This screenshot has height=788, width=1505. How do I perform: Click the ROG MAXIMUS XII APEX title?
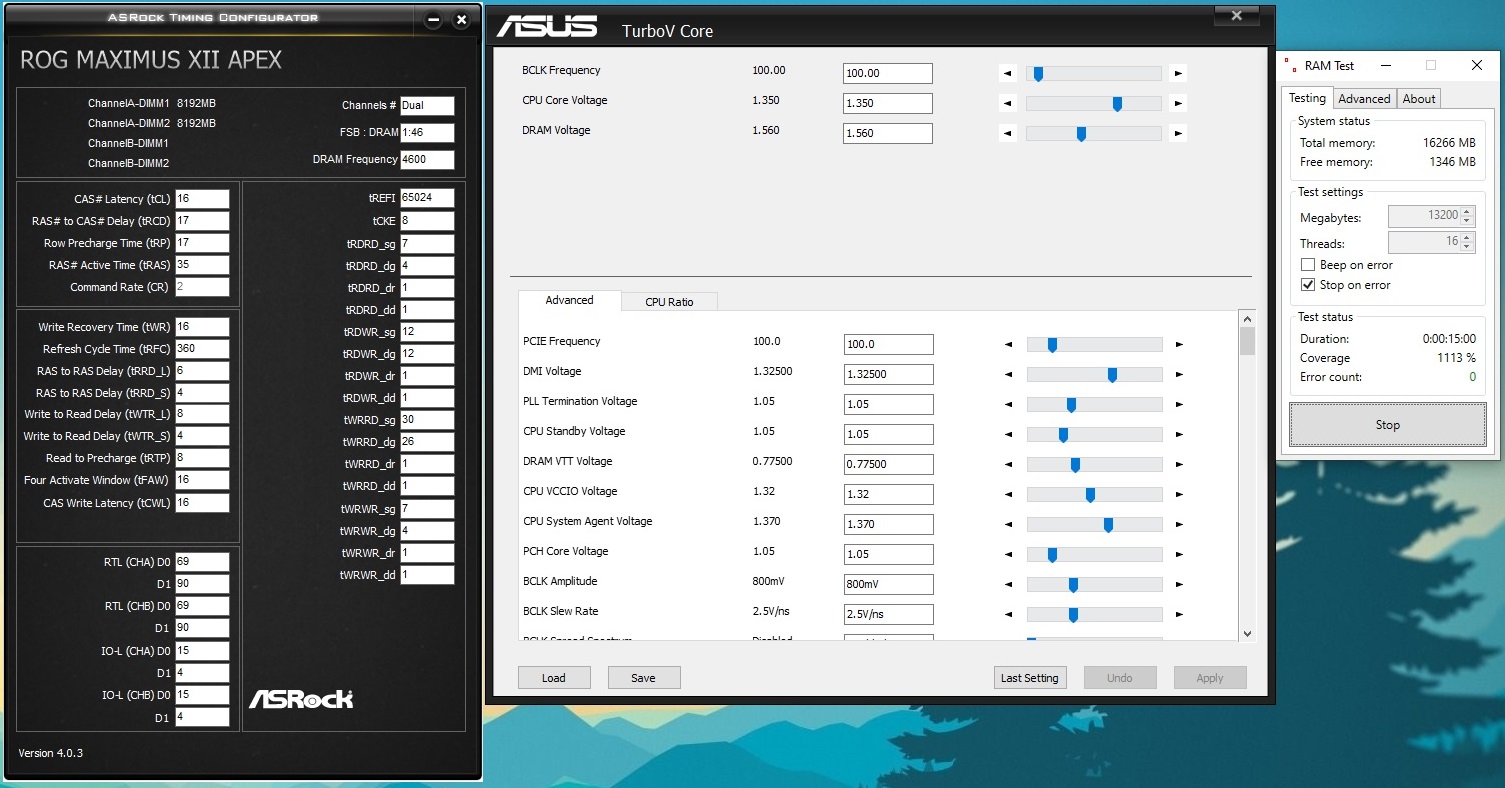(151, 60)
